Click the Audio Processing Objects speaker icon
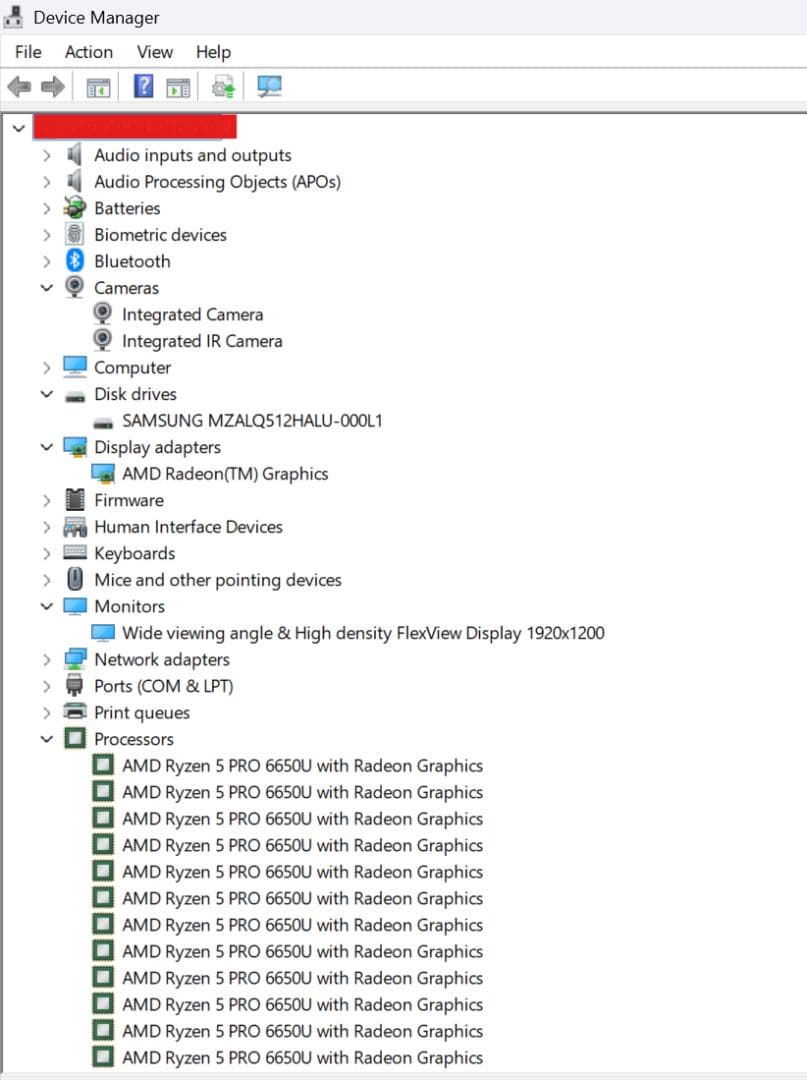 tap(74, 182)
